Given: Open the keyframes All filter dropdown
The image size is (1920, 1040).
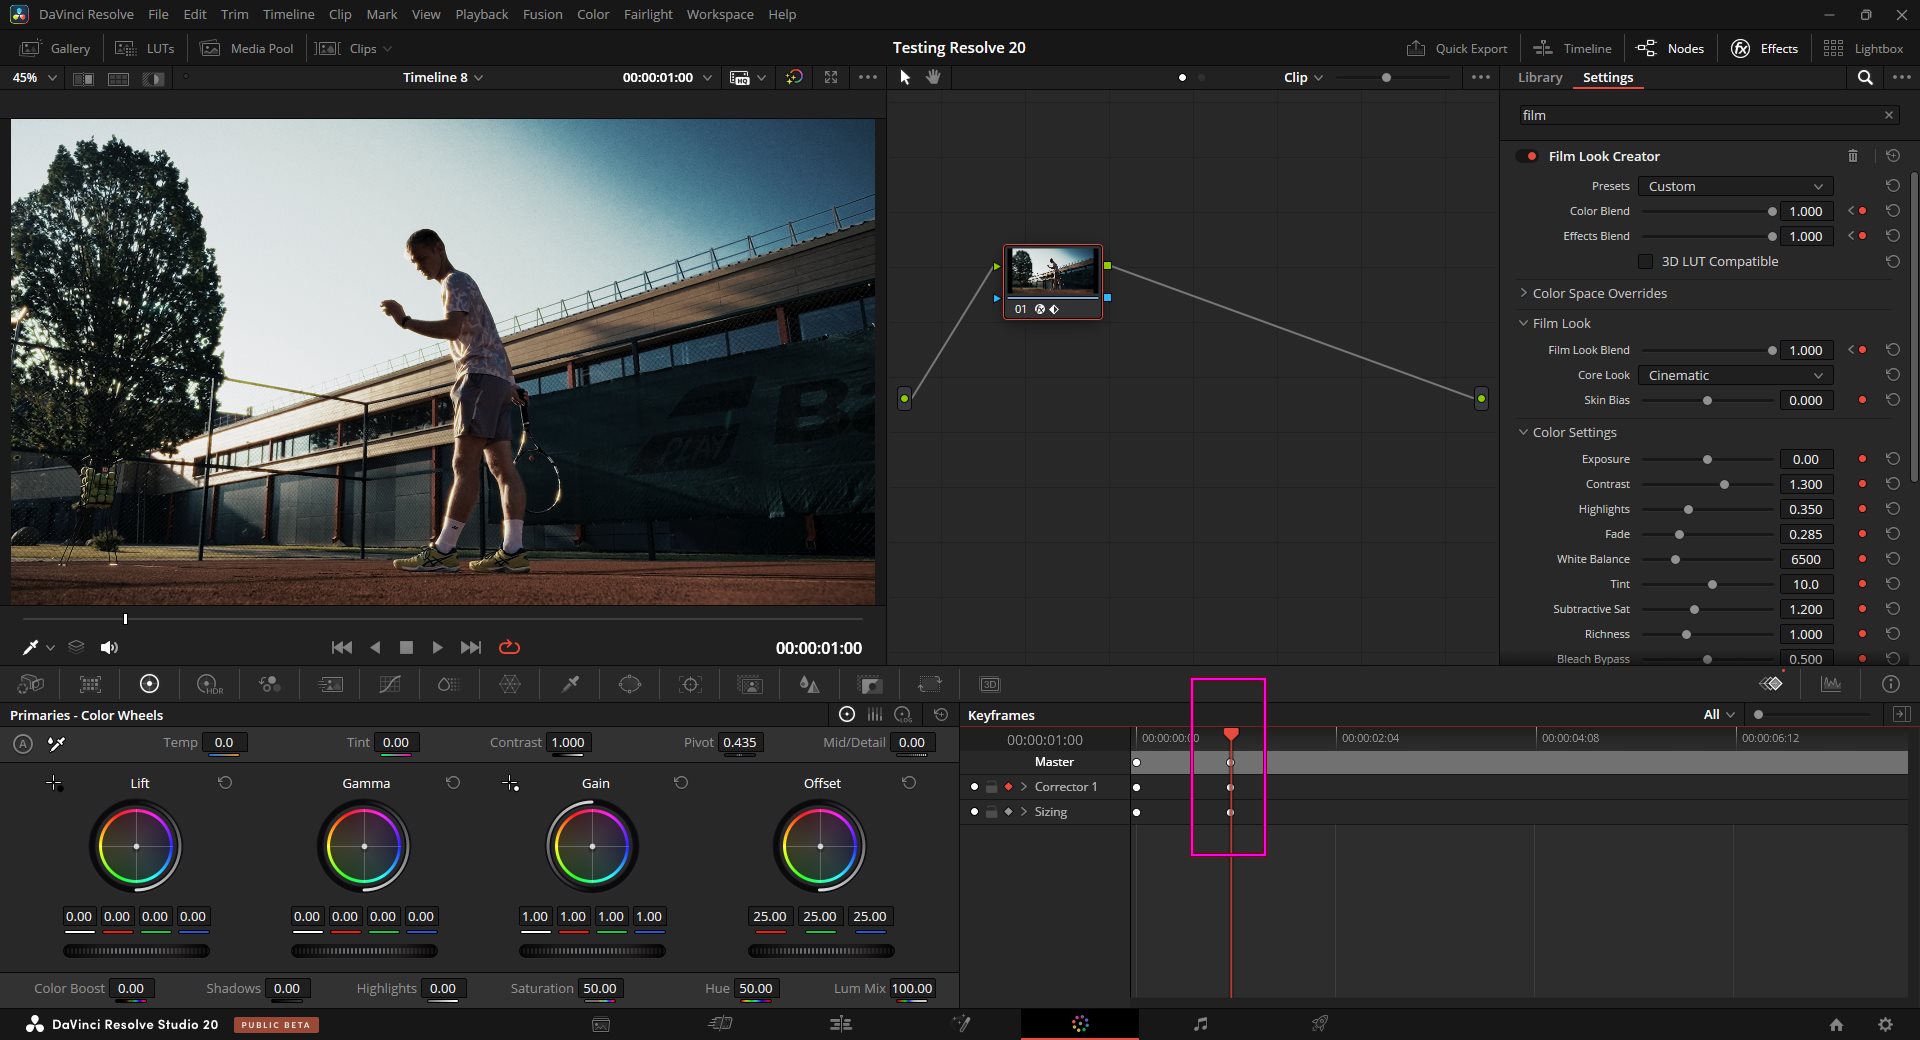Looking at the screenshot, I should 1719,714.
